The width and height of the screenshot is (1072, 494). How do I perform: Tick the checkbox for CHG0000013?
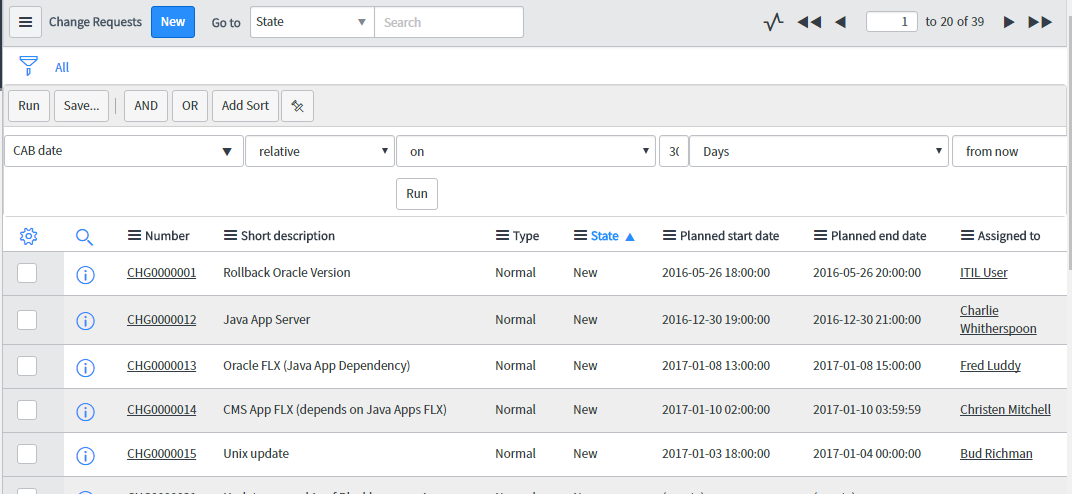[27, 366]
